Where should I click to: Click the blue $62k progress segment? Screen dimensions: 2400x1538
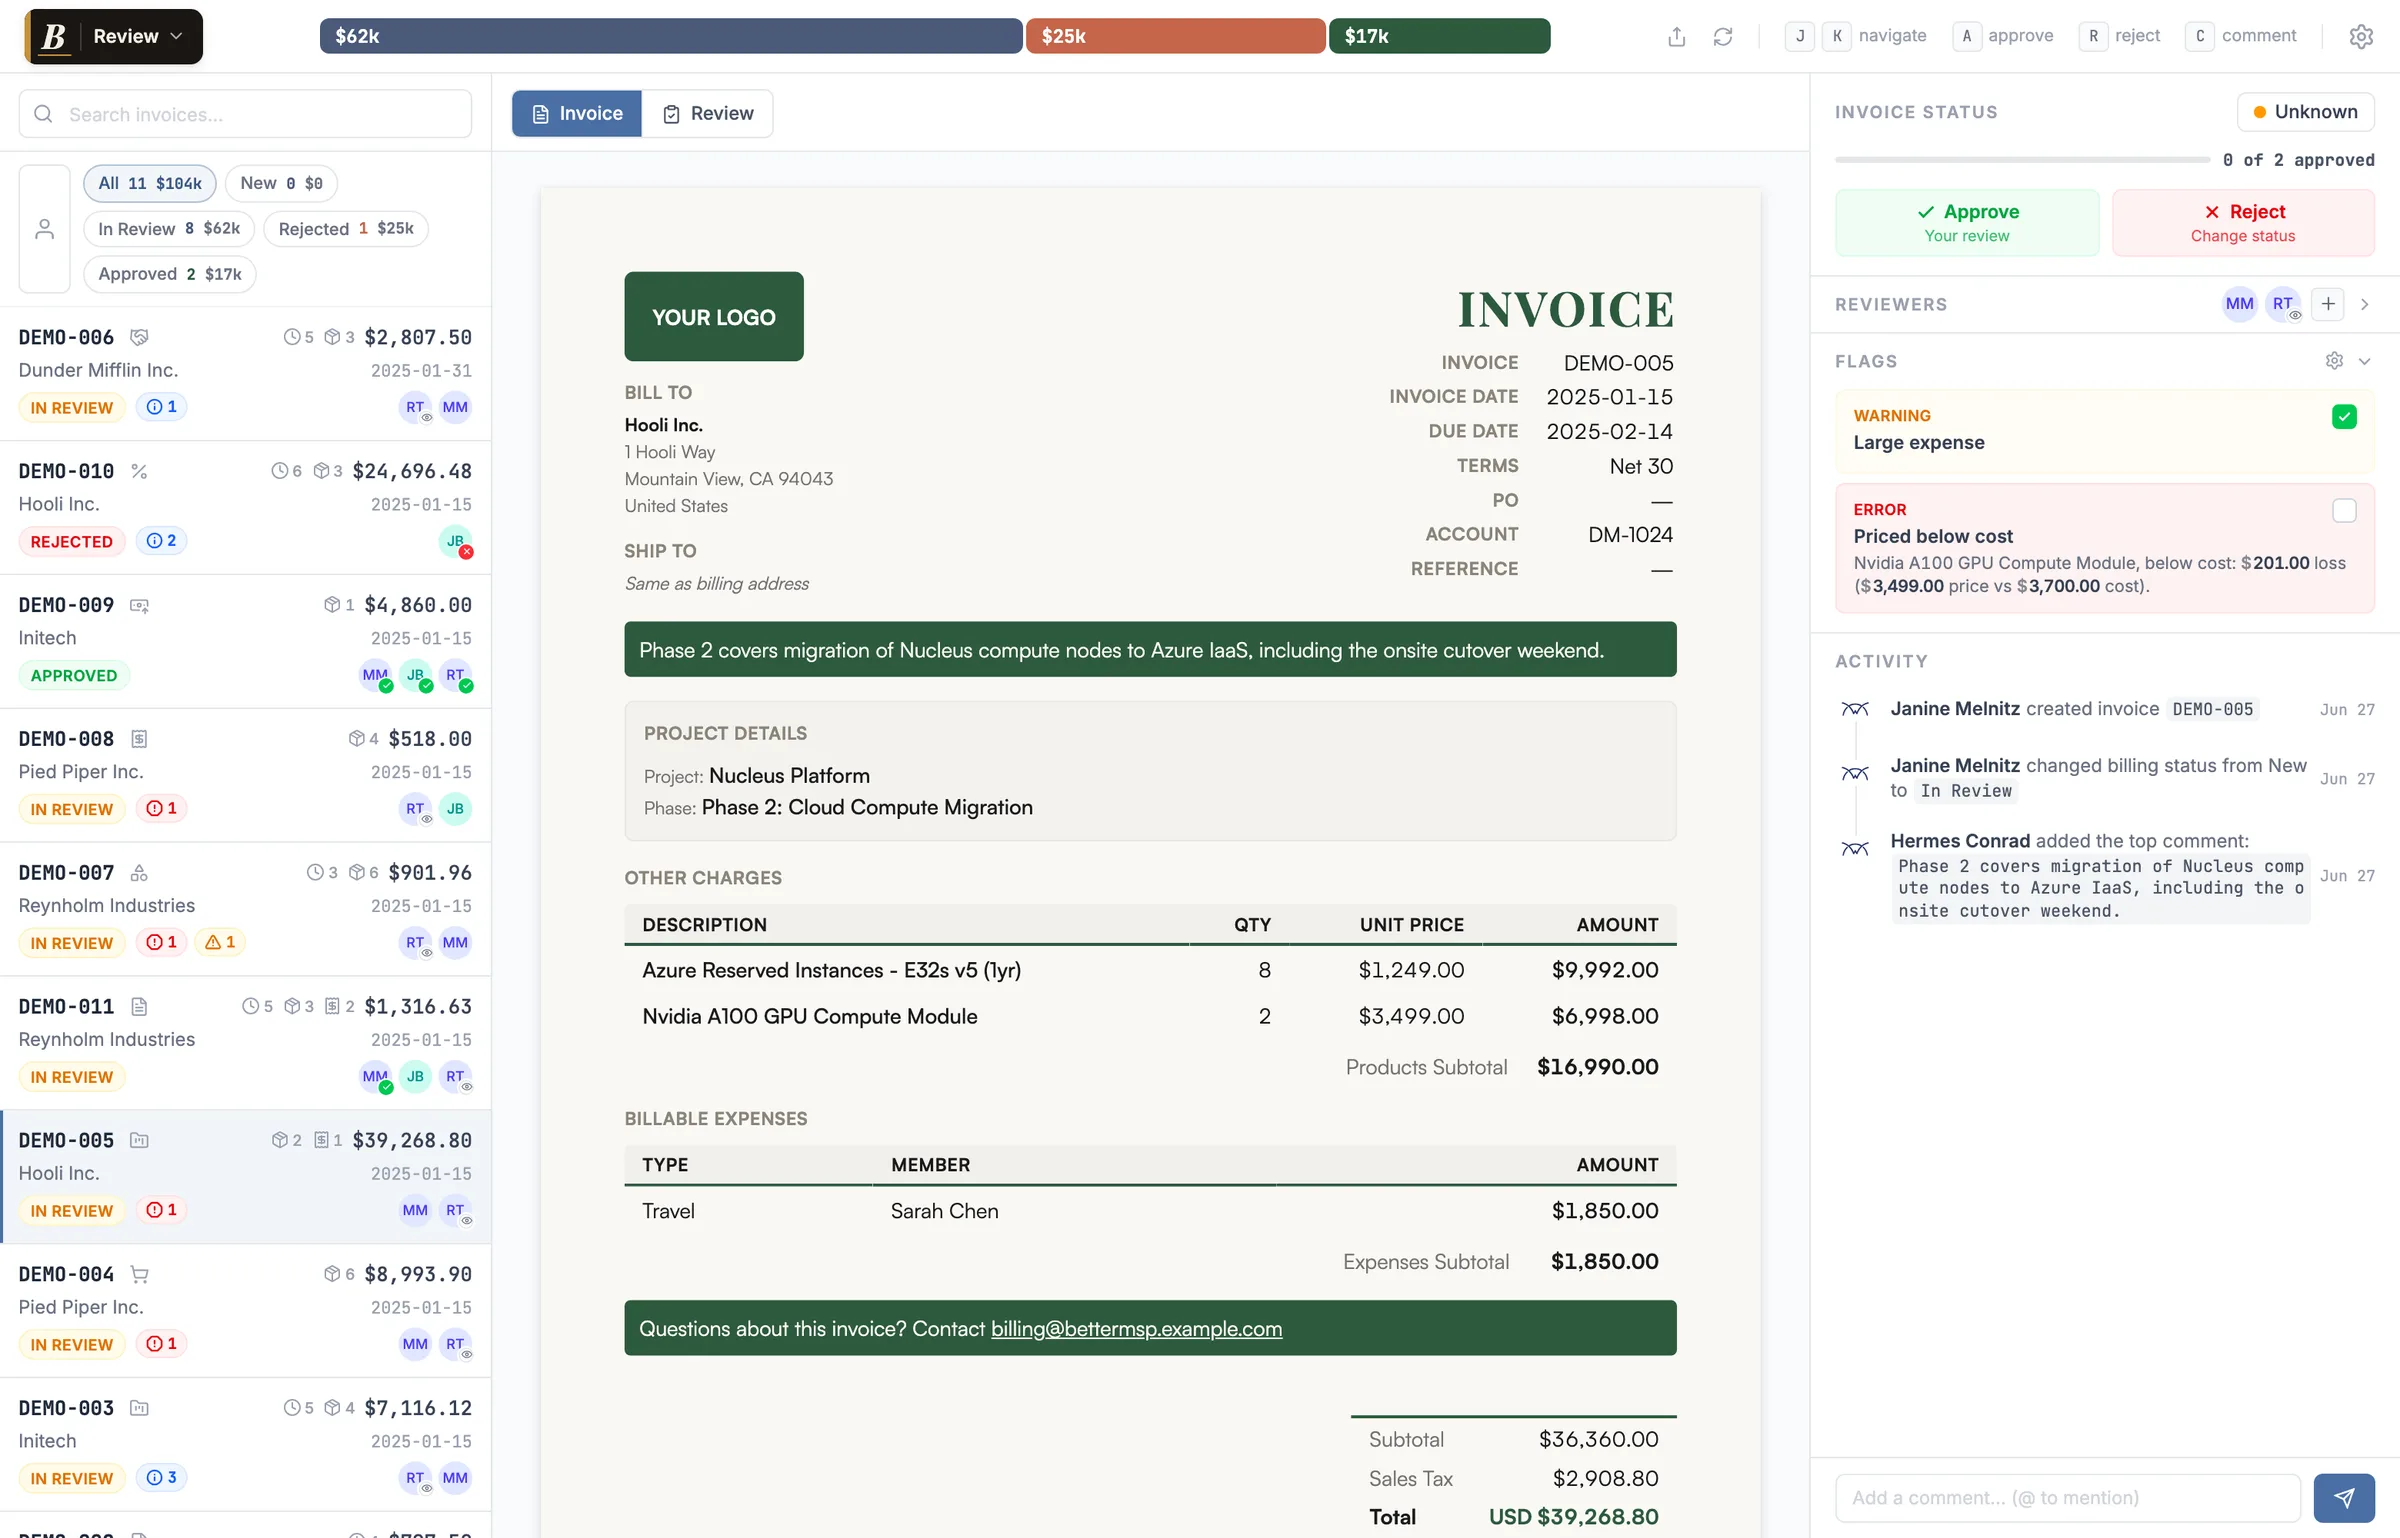point(671,36)
